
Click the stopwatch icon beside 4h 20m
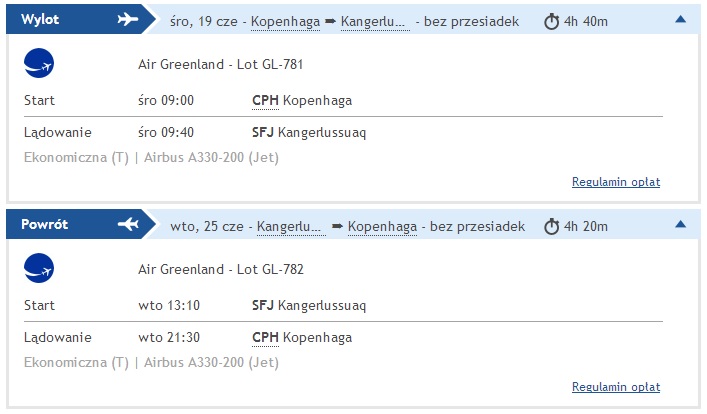click(551, 226)
